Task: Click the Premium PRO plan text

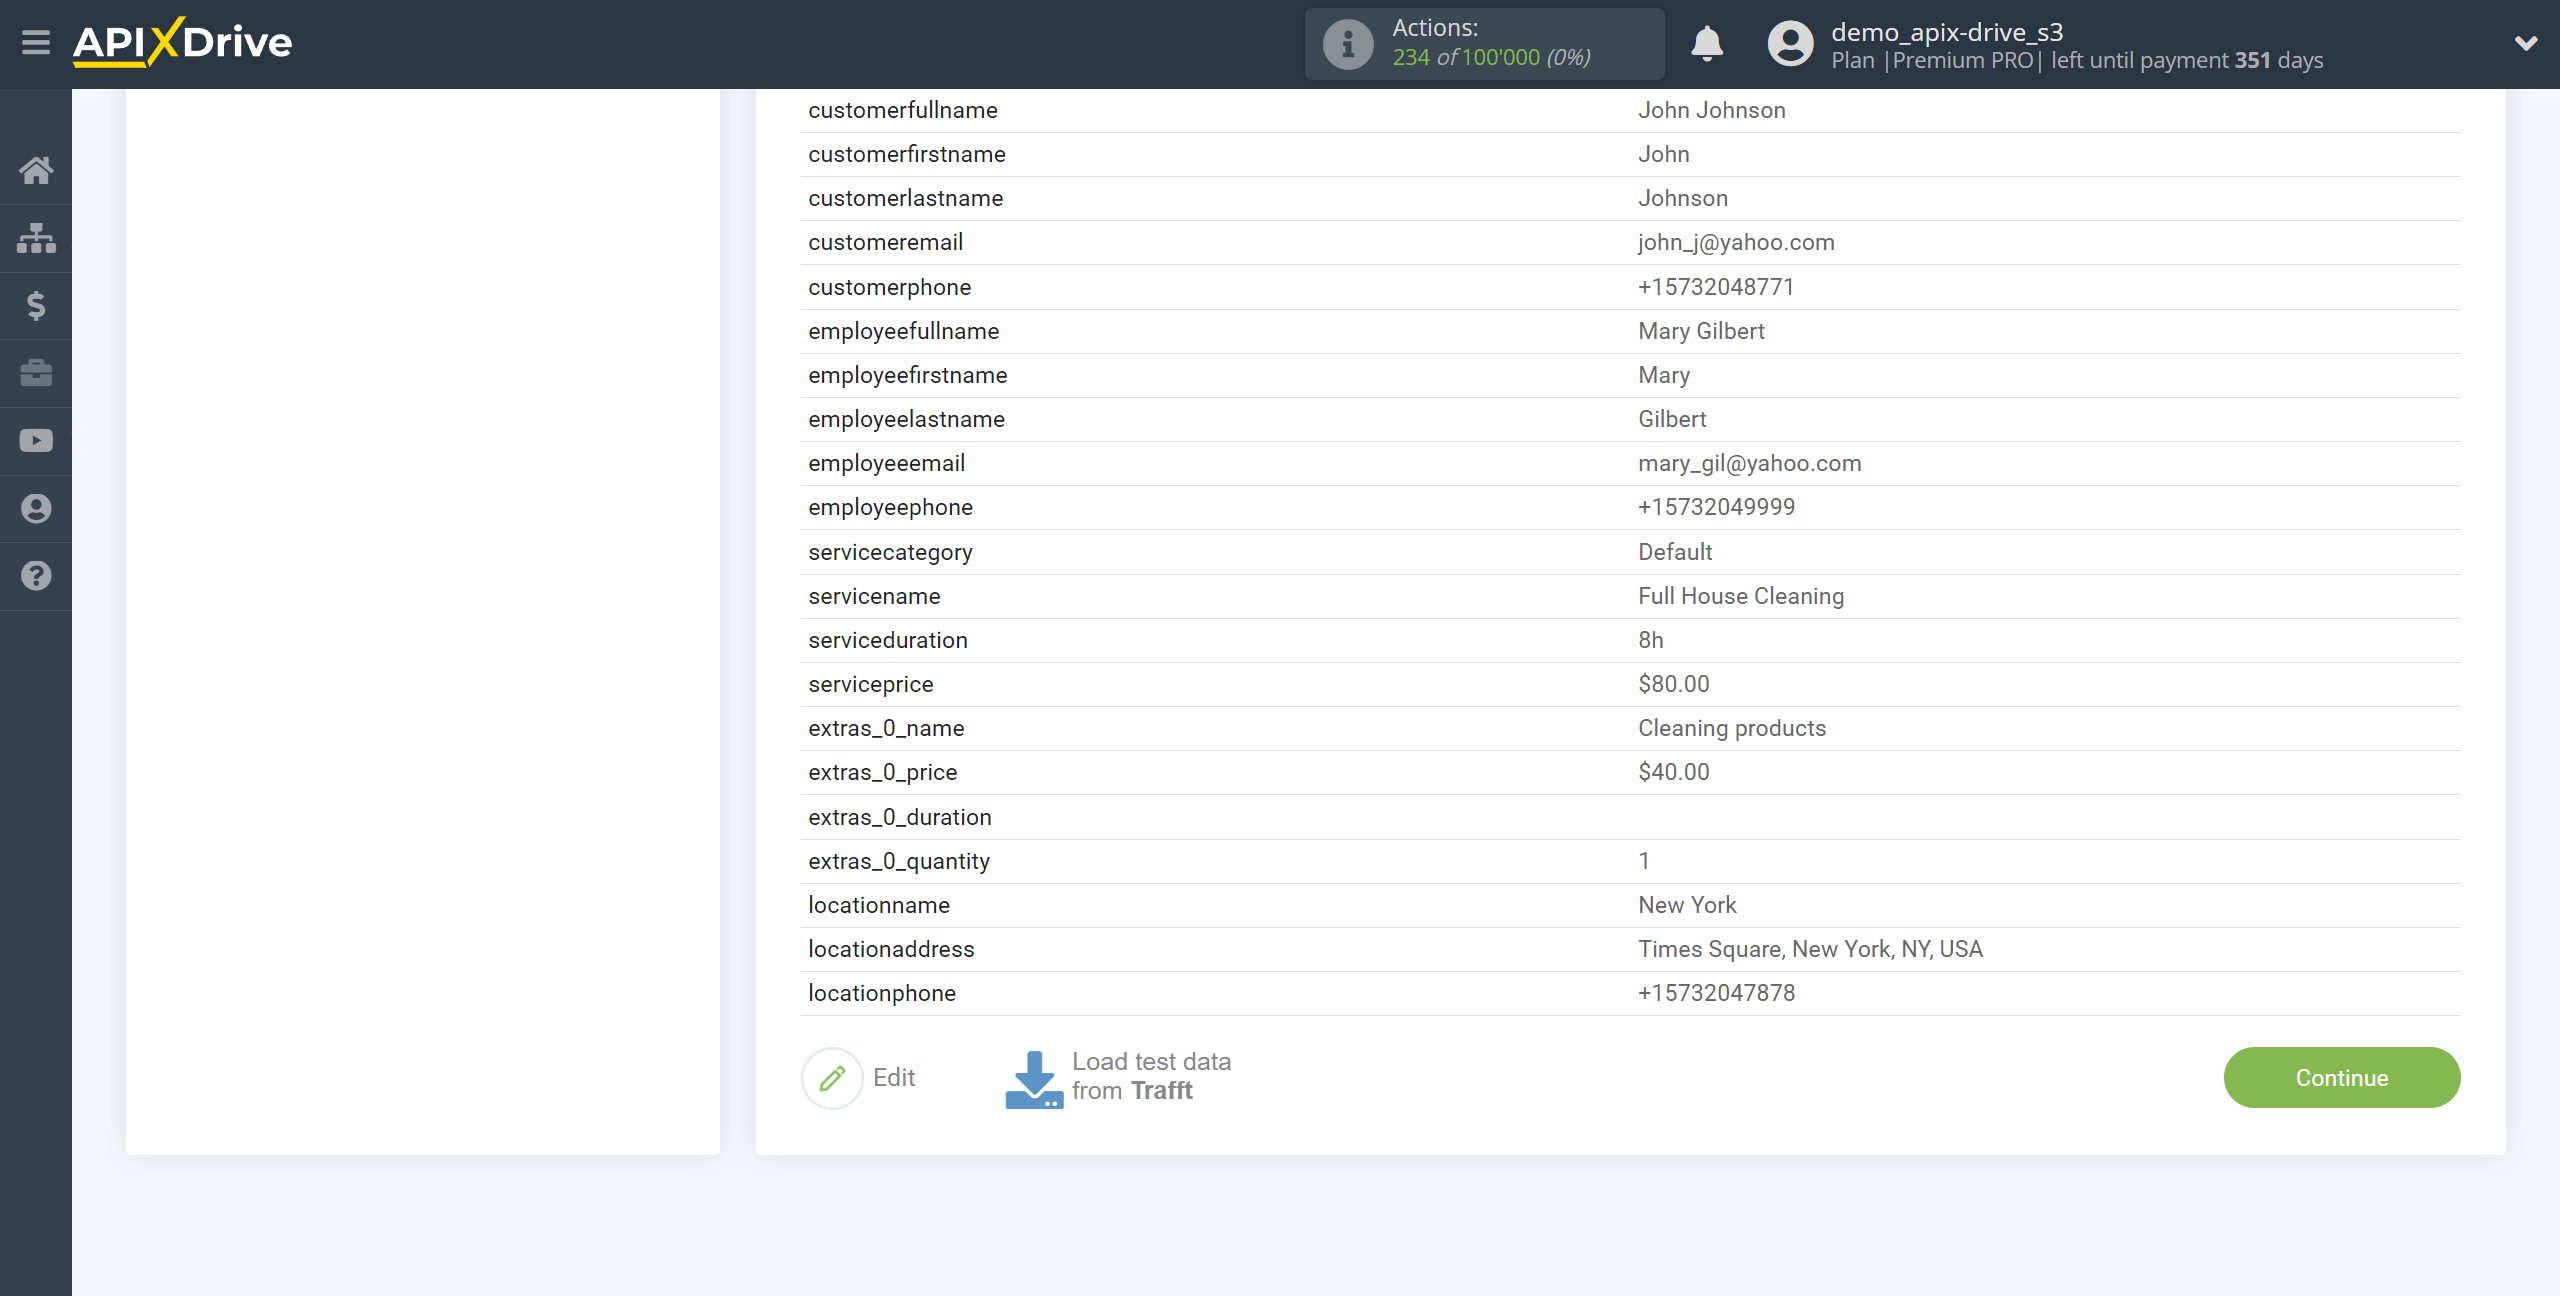Action: (1963, 60)
